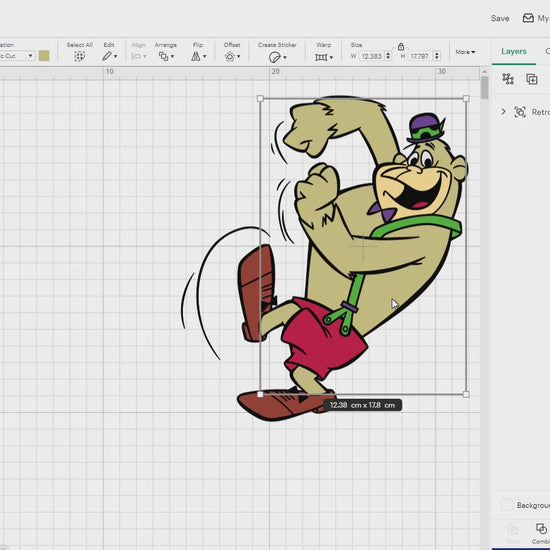The height and width of the screenshot is (550, 550).
Task: Click the bottom-left selection handle
Action: pyautogui.click(x=260, y=394)
